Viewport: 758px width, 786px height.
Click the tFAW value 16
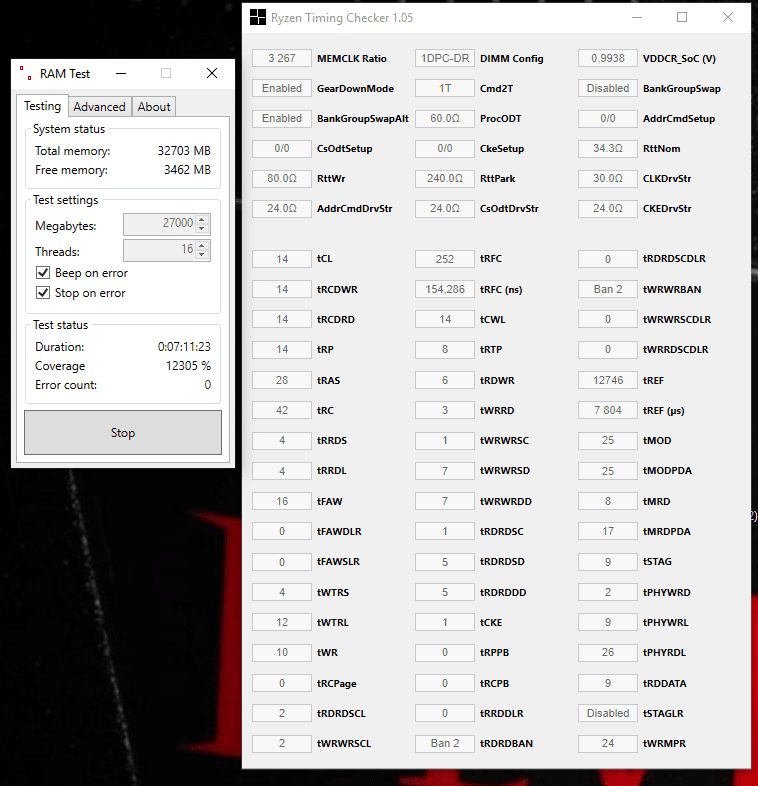282,501
